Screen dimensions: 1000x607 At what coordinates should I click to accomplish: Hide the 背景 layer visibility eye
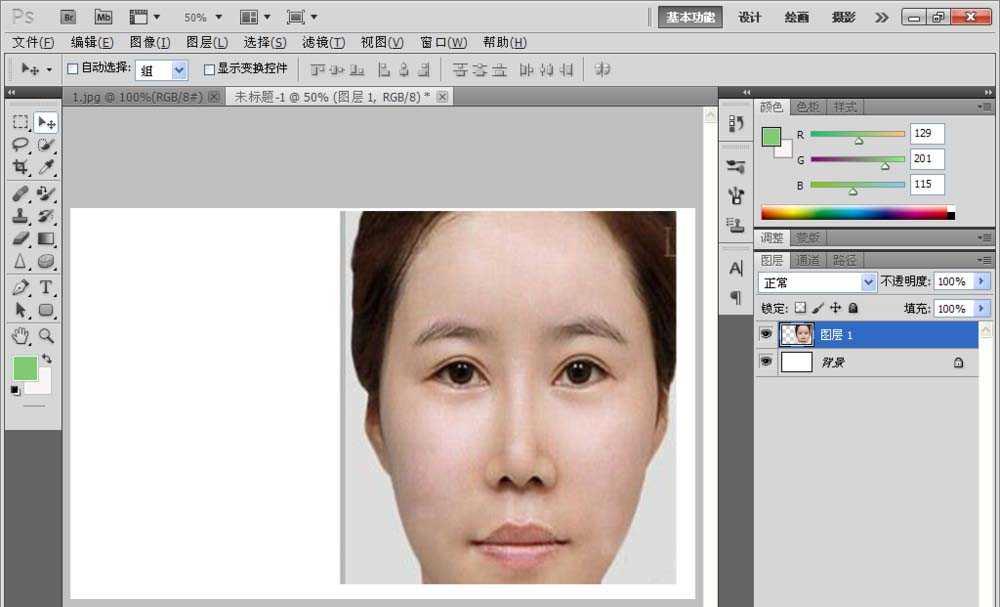(766, 361)
